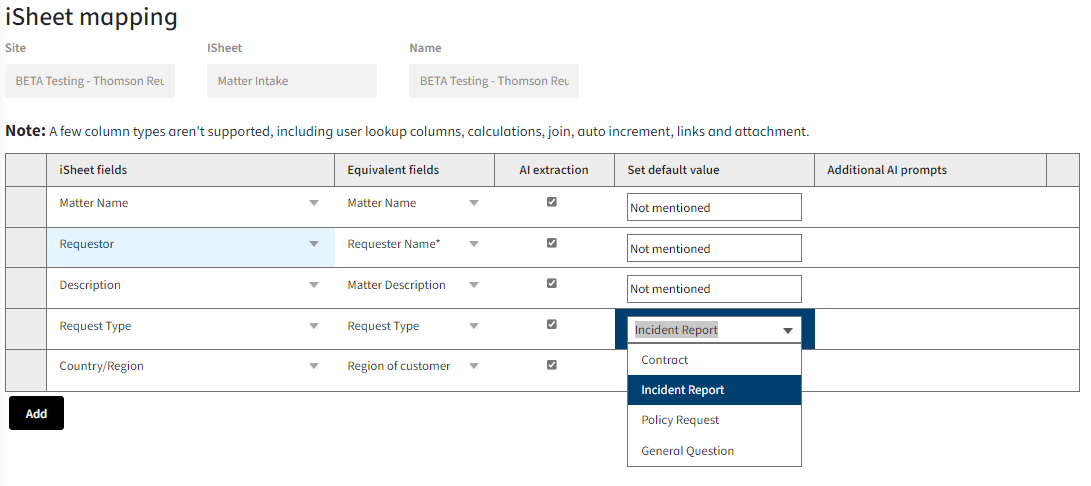Open the Matter Name iSheet field dropdown

tap(314, 203)
